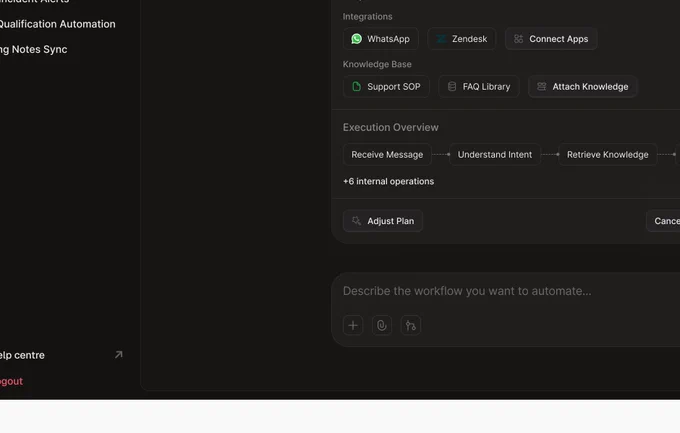The image size is (680, 433).
Task: Open the Zendesk integration chip
Action: [461, 39]
